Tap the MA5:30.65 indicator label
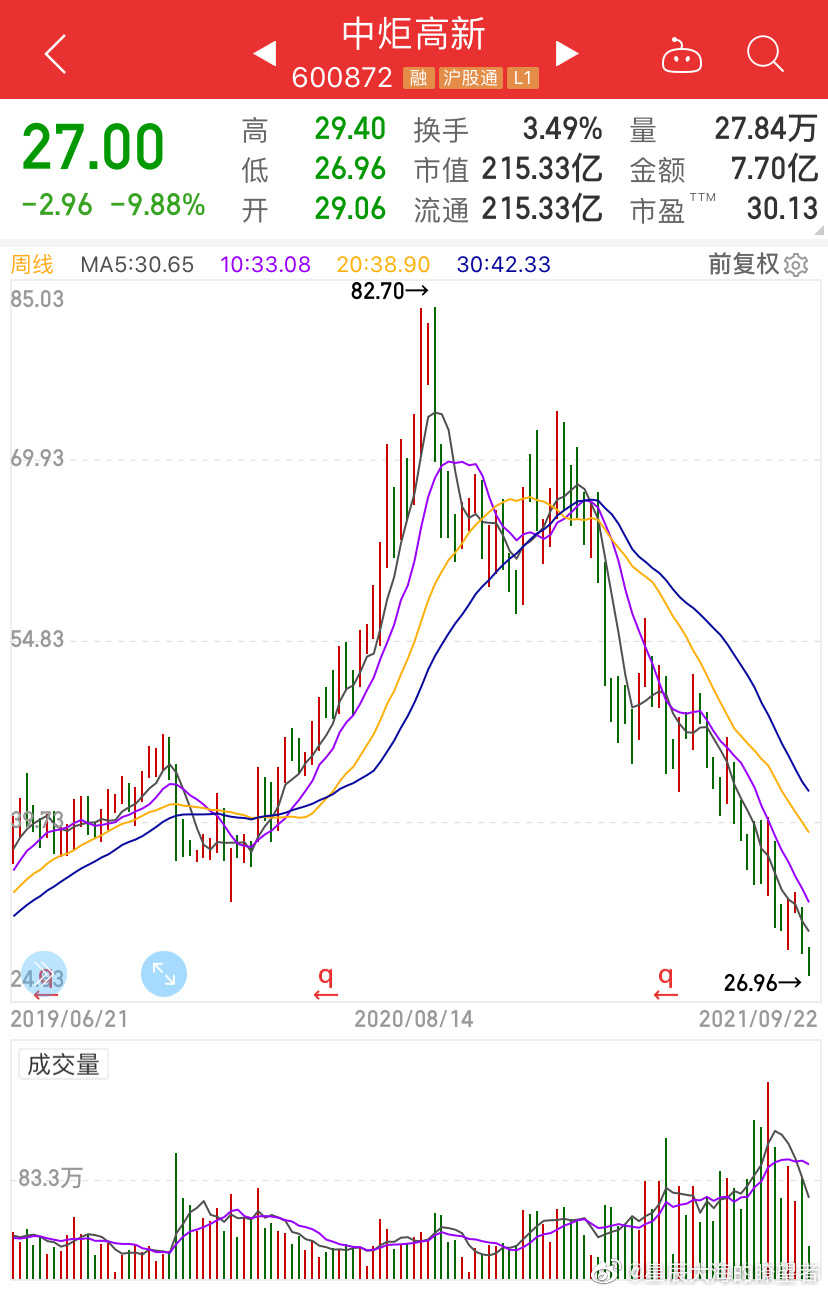Viewport: 828px width, 1293px height. 137,265
